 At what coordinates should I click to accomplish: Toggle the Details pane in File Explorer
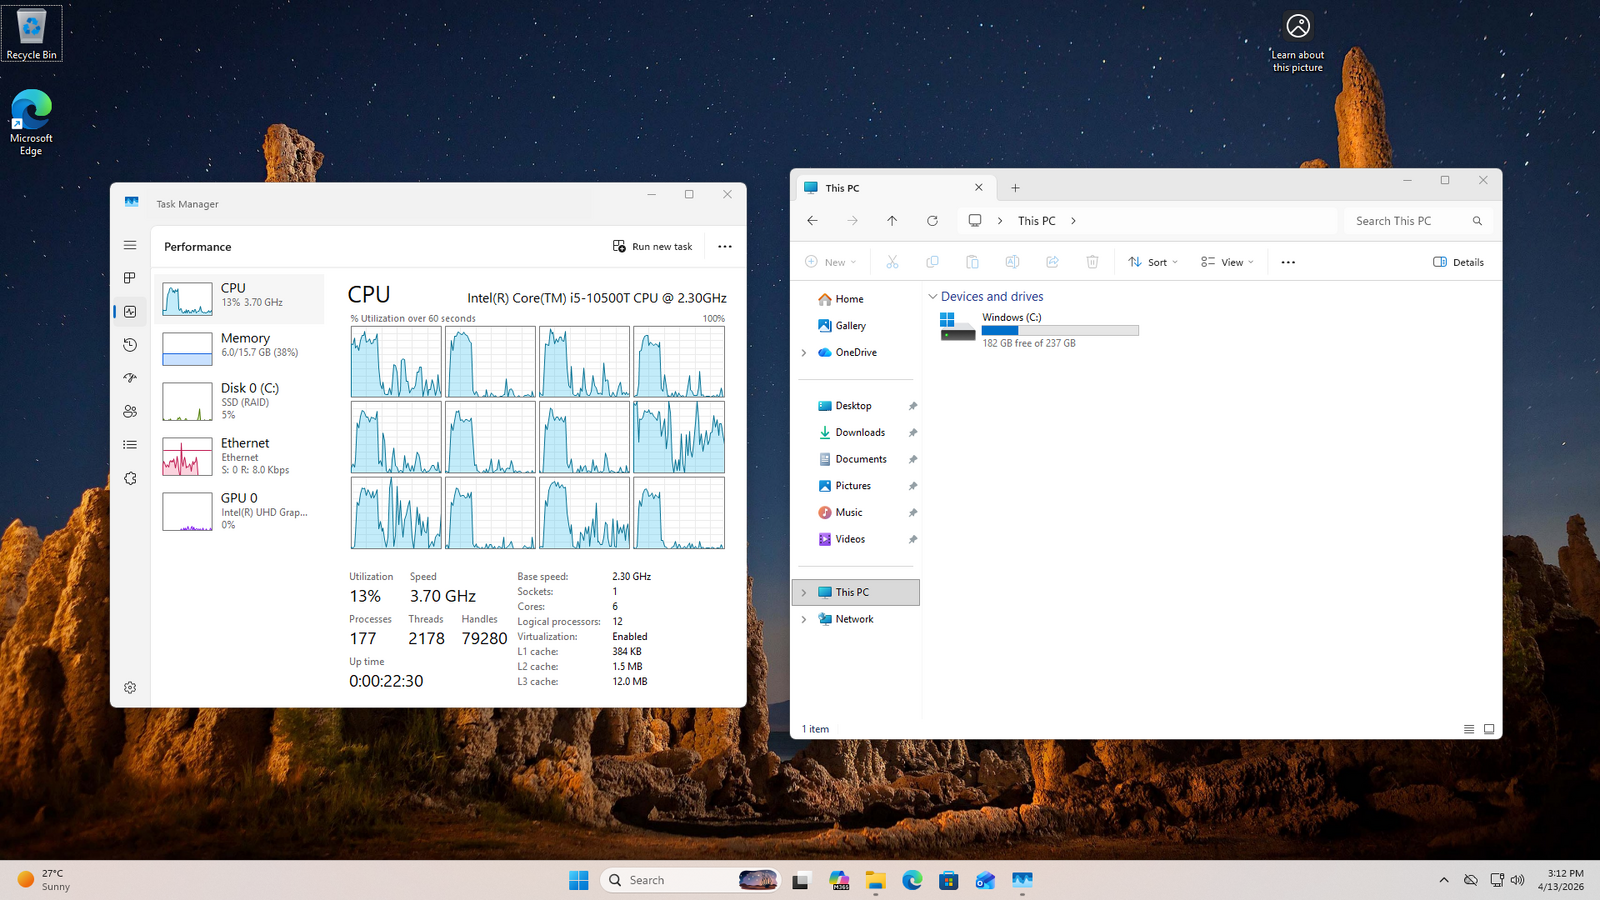(x=1458, y=262)
